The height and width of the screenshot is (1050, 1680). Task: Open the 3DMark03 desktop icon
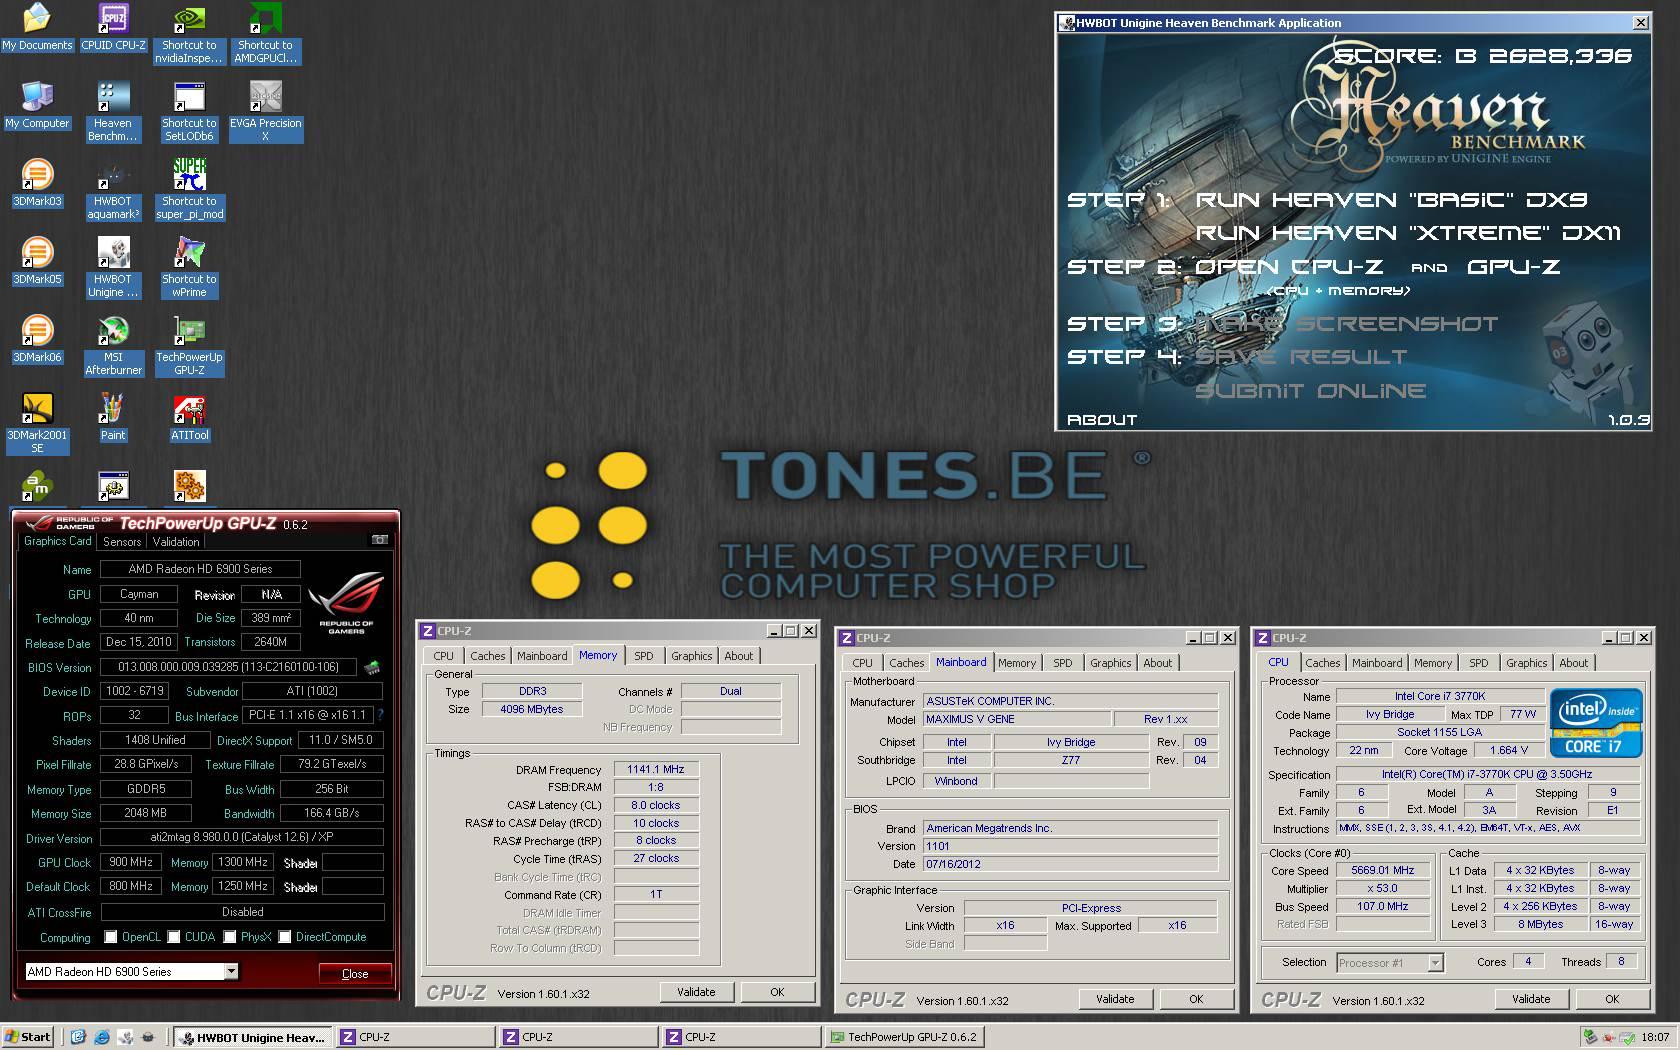coord(37,183)
